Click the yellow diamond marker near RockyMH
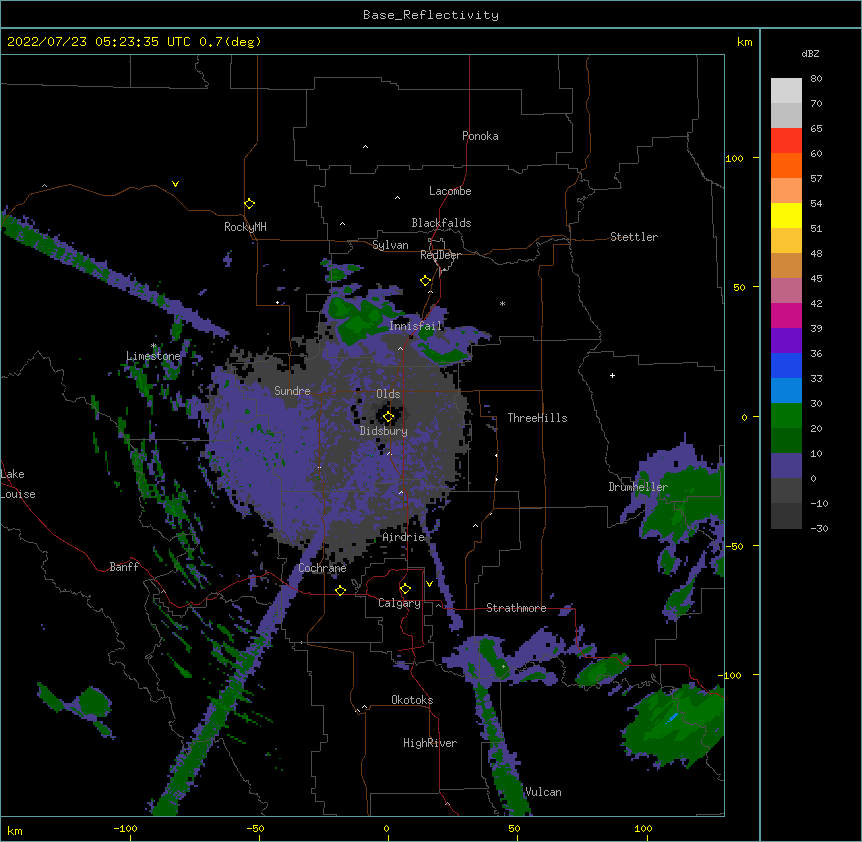 pyautogui.click(x=249, y=204)
